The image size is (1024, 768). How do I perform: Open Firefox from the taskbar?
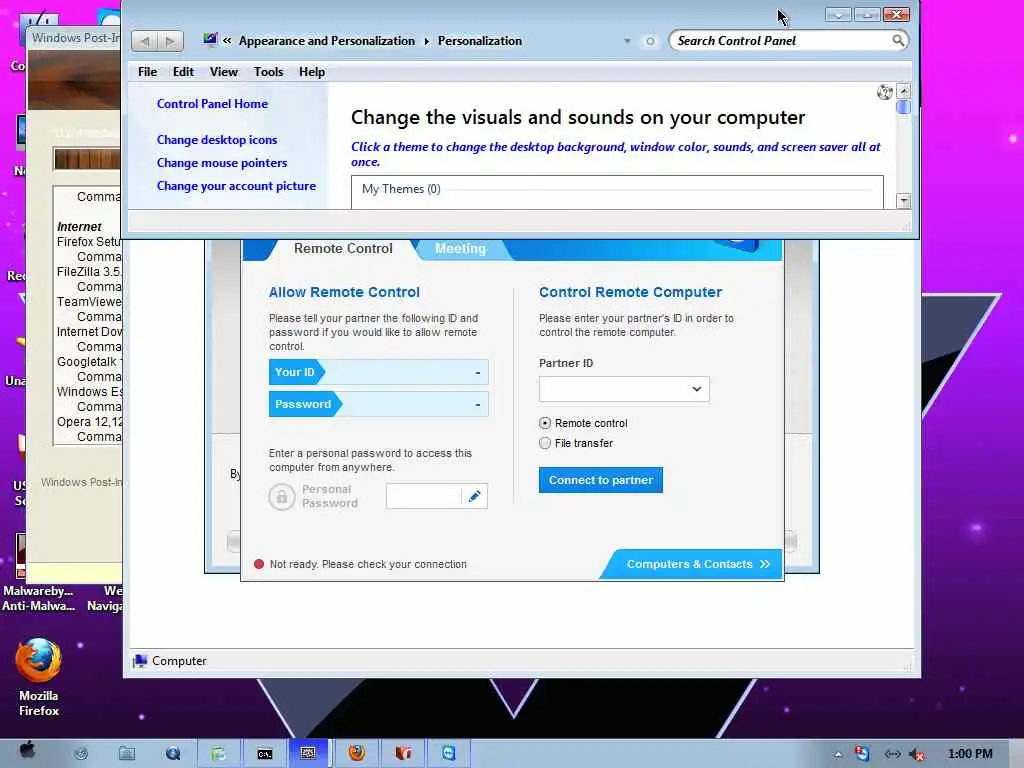[x=357, y=753]
